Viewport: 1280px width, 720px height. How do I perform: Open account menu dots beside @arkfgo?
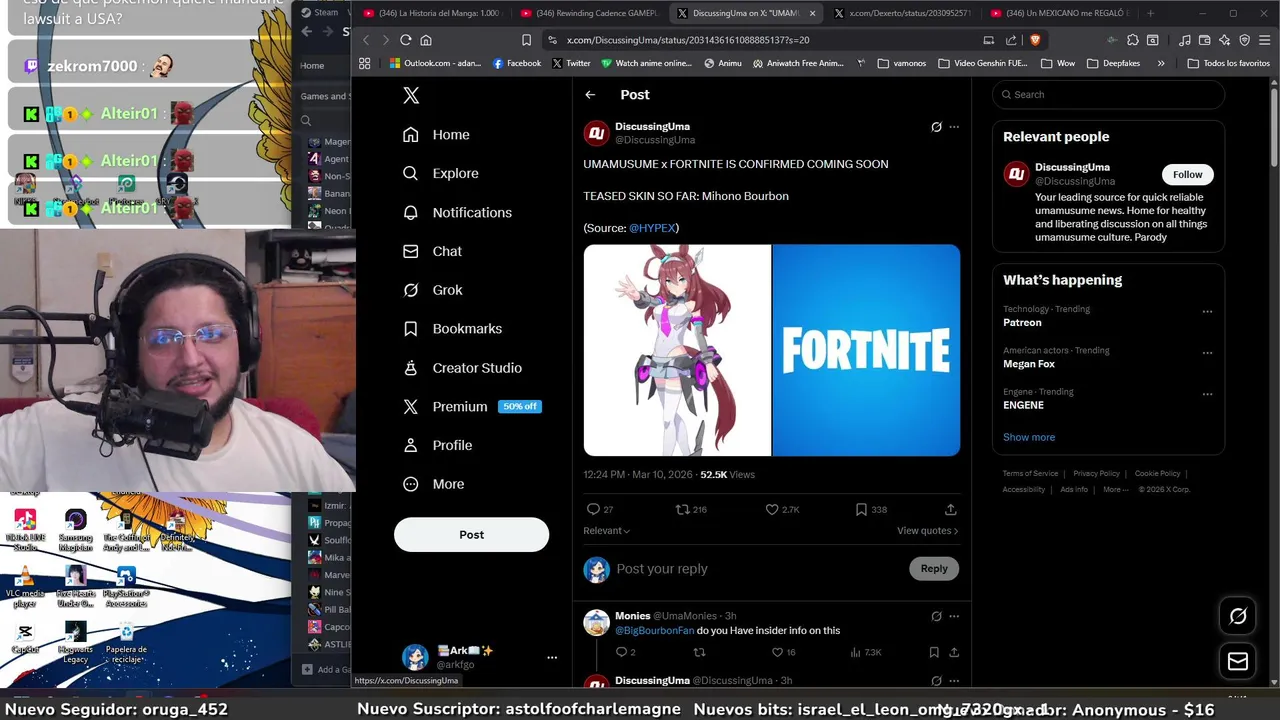552,658
